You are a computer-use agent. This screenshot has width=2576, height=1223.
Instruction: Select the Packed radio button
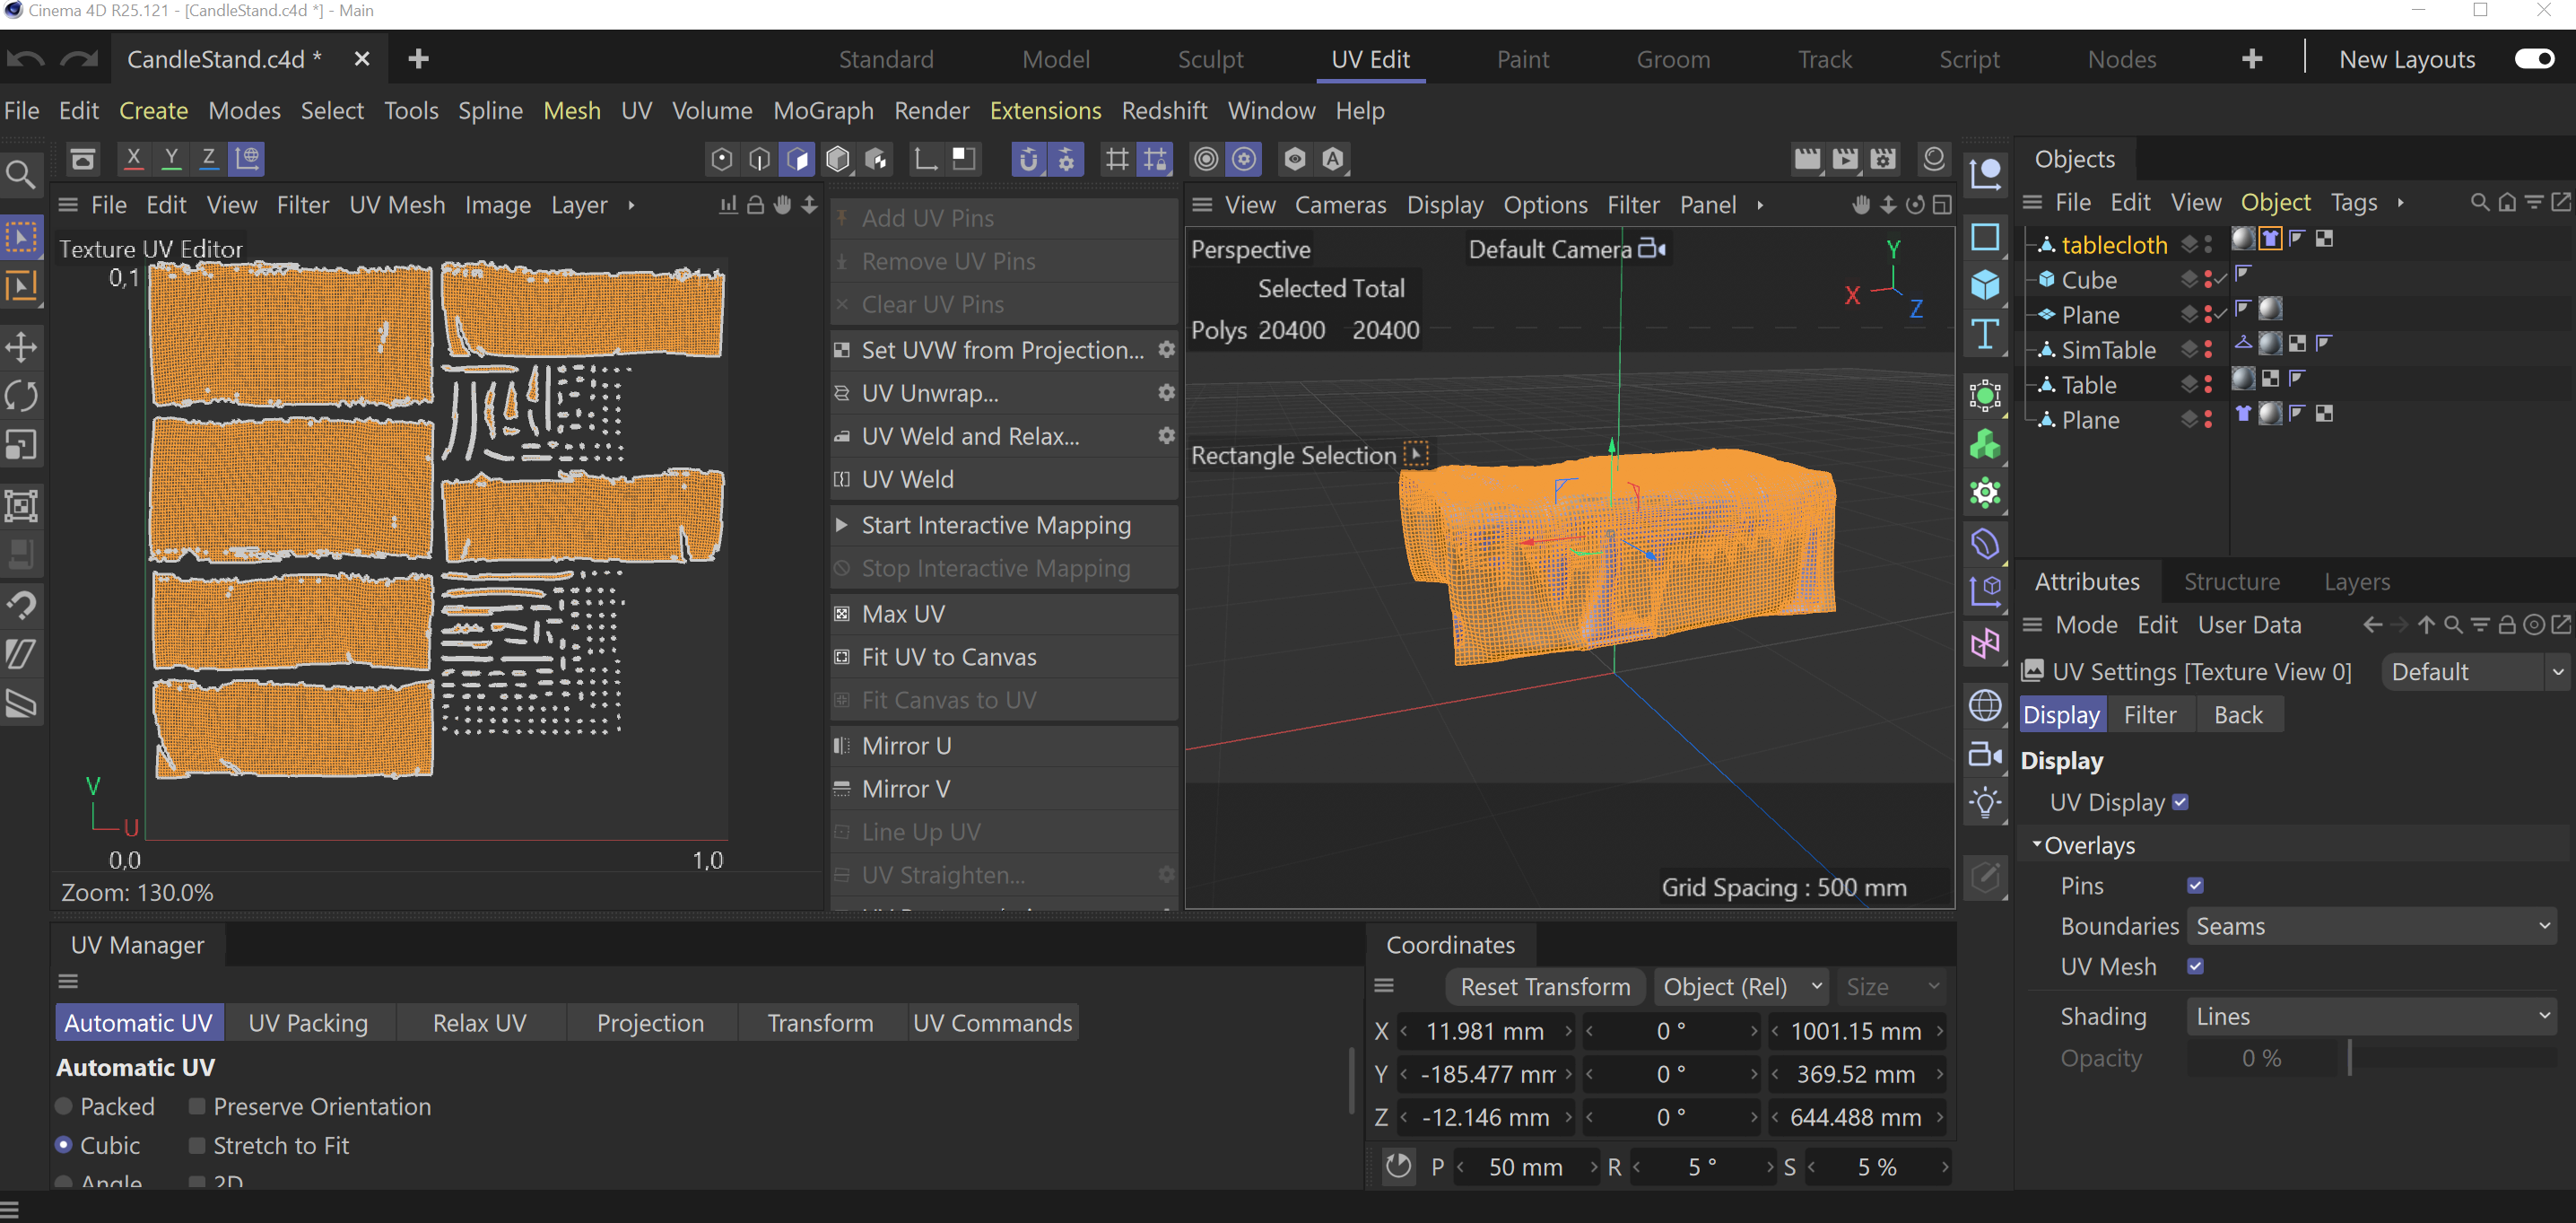(x=64, y=1106)
